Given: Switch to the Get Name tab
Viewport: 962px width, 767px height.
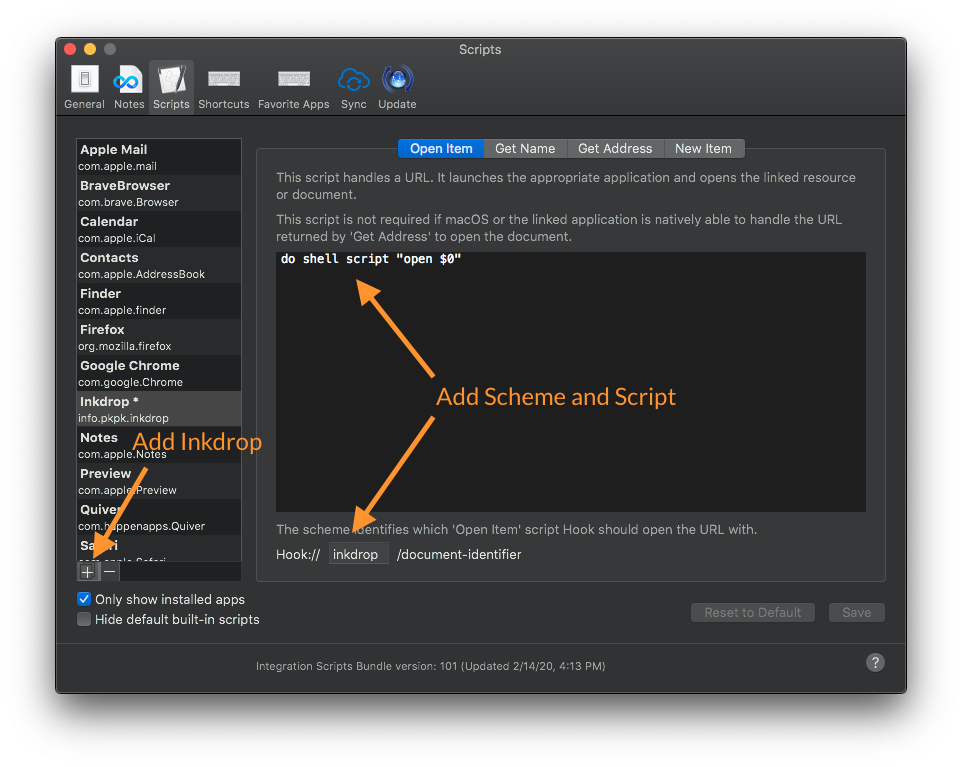Looking at the screenshot, I should 525,148.
